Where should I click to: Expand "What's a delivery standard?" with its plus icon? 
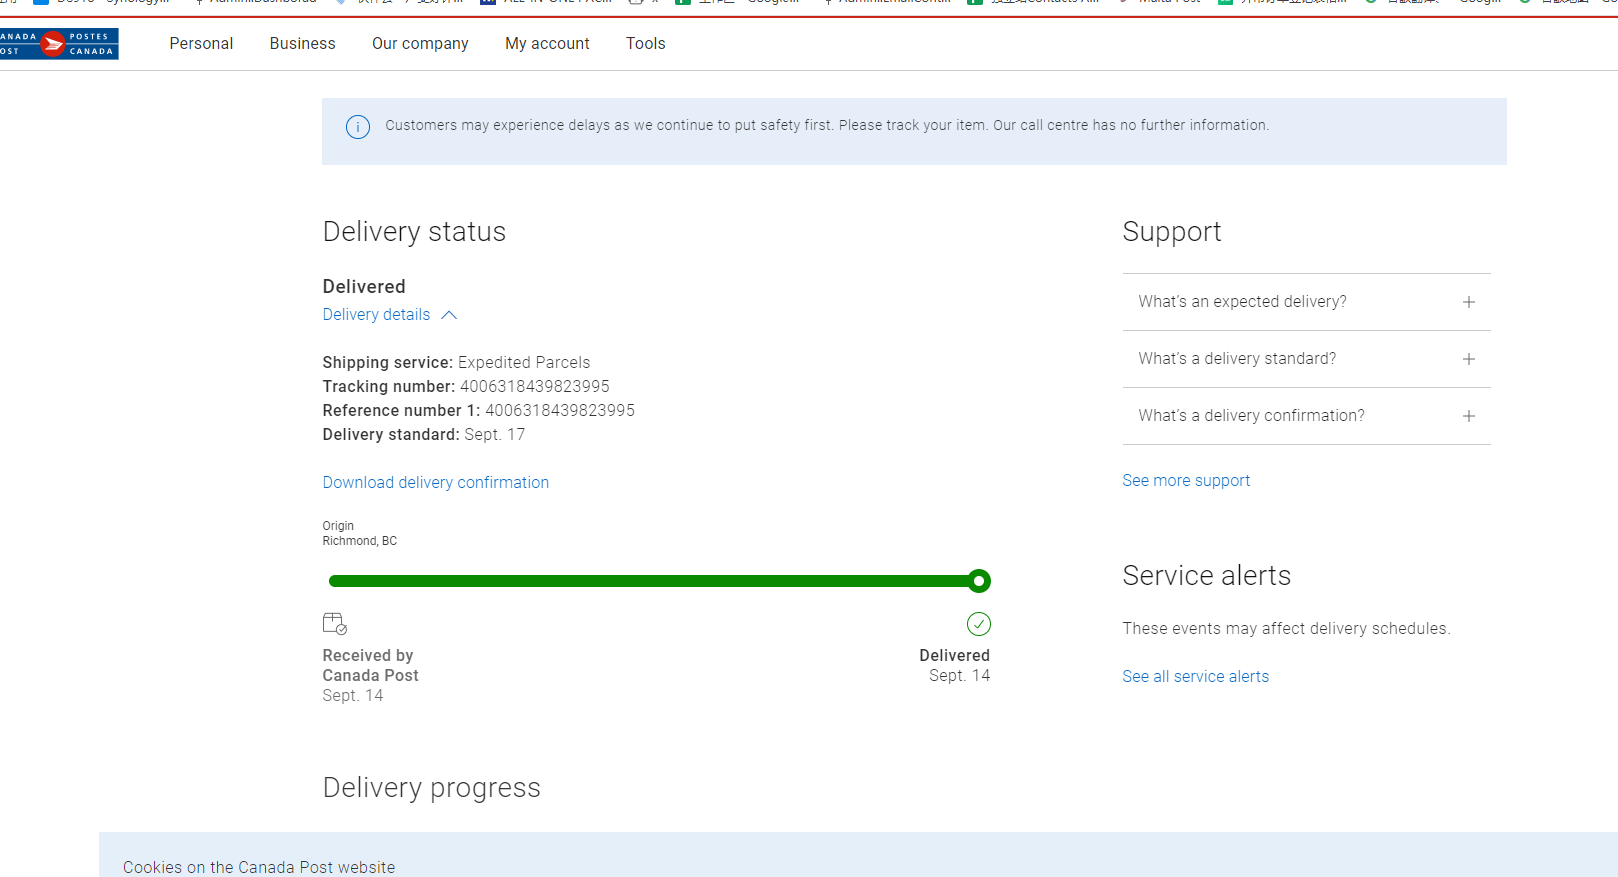[1468, 359]
